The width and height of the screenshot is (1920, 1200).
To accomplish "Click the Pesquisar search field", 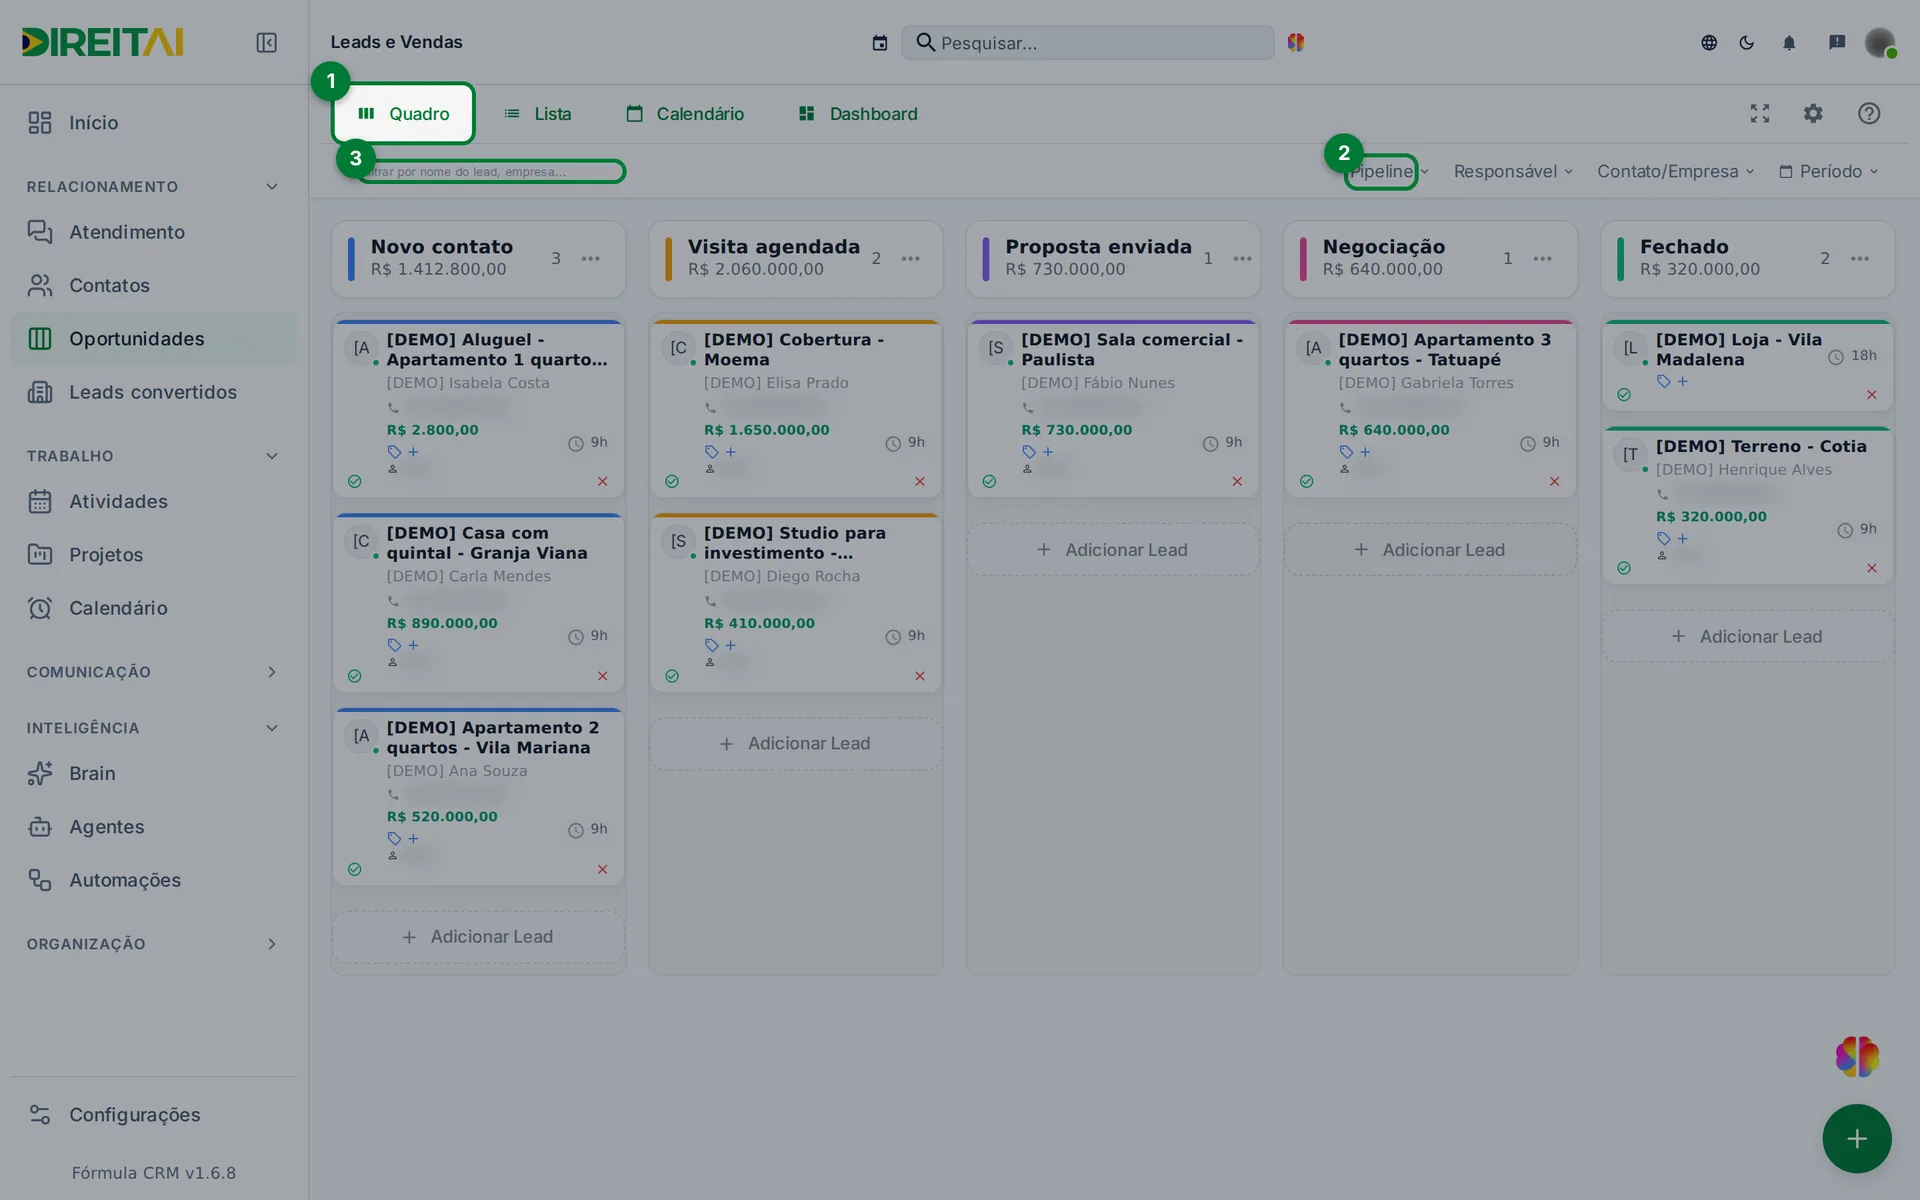I will 1088,43.
